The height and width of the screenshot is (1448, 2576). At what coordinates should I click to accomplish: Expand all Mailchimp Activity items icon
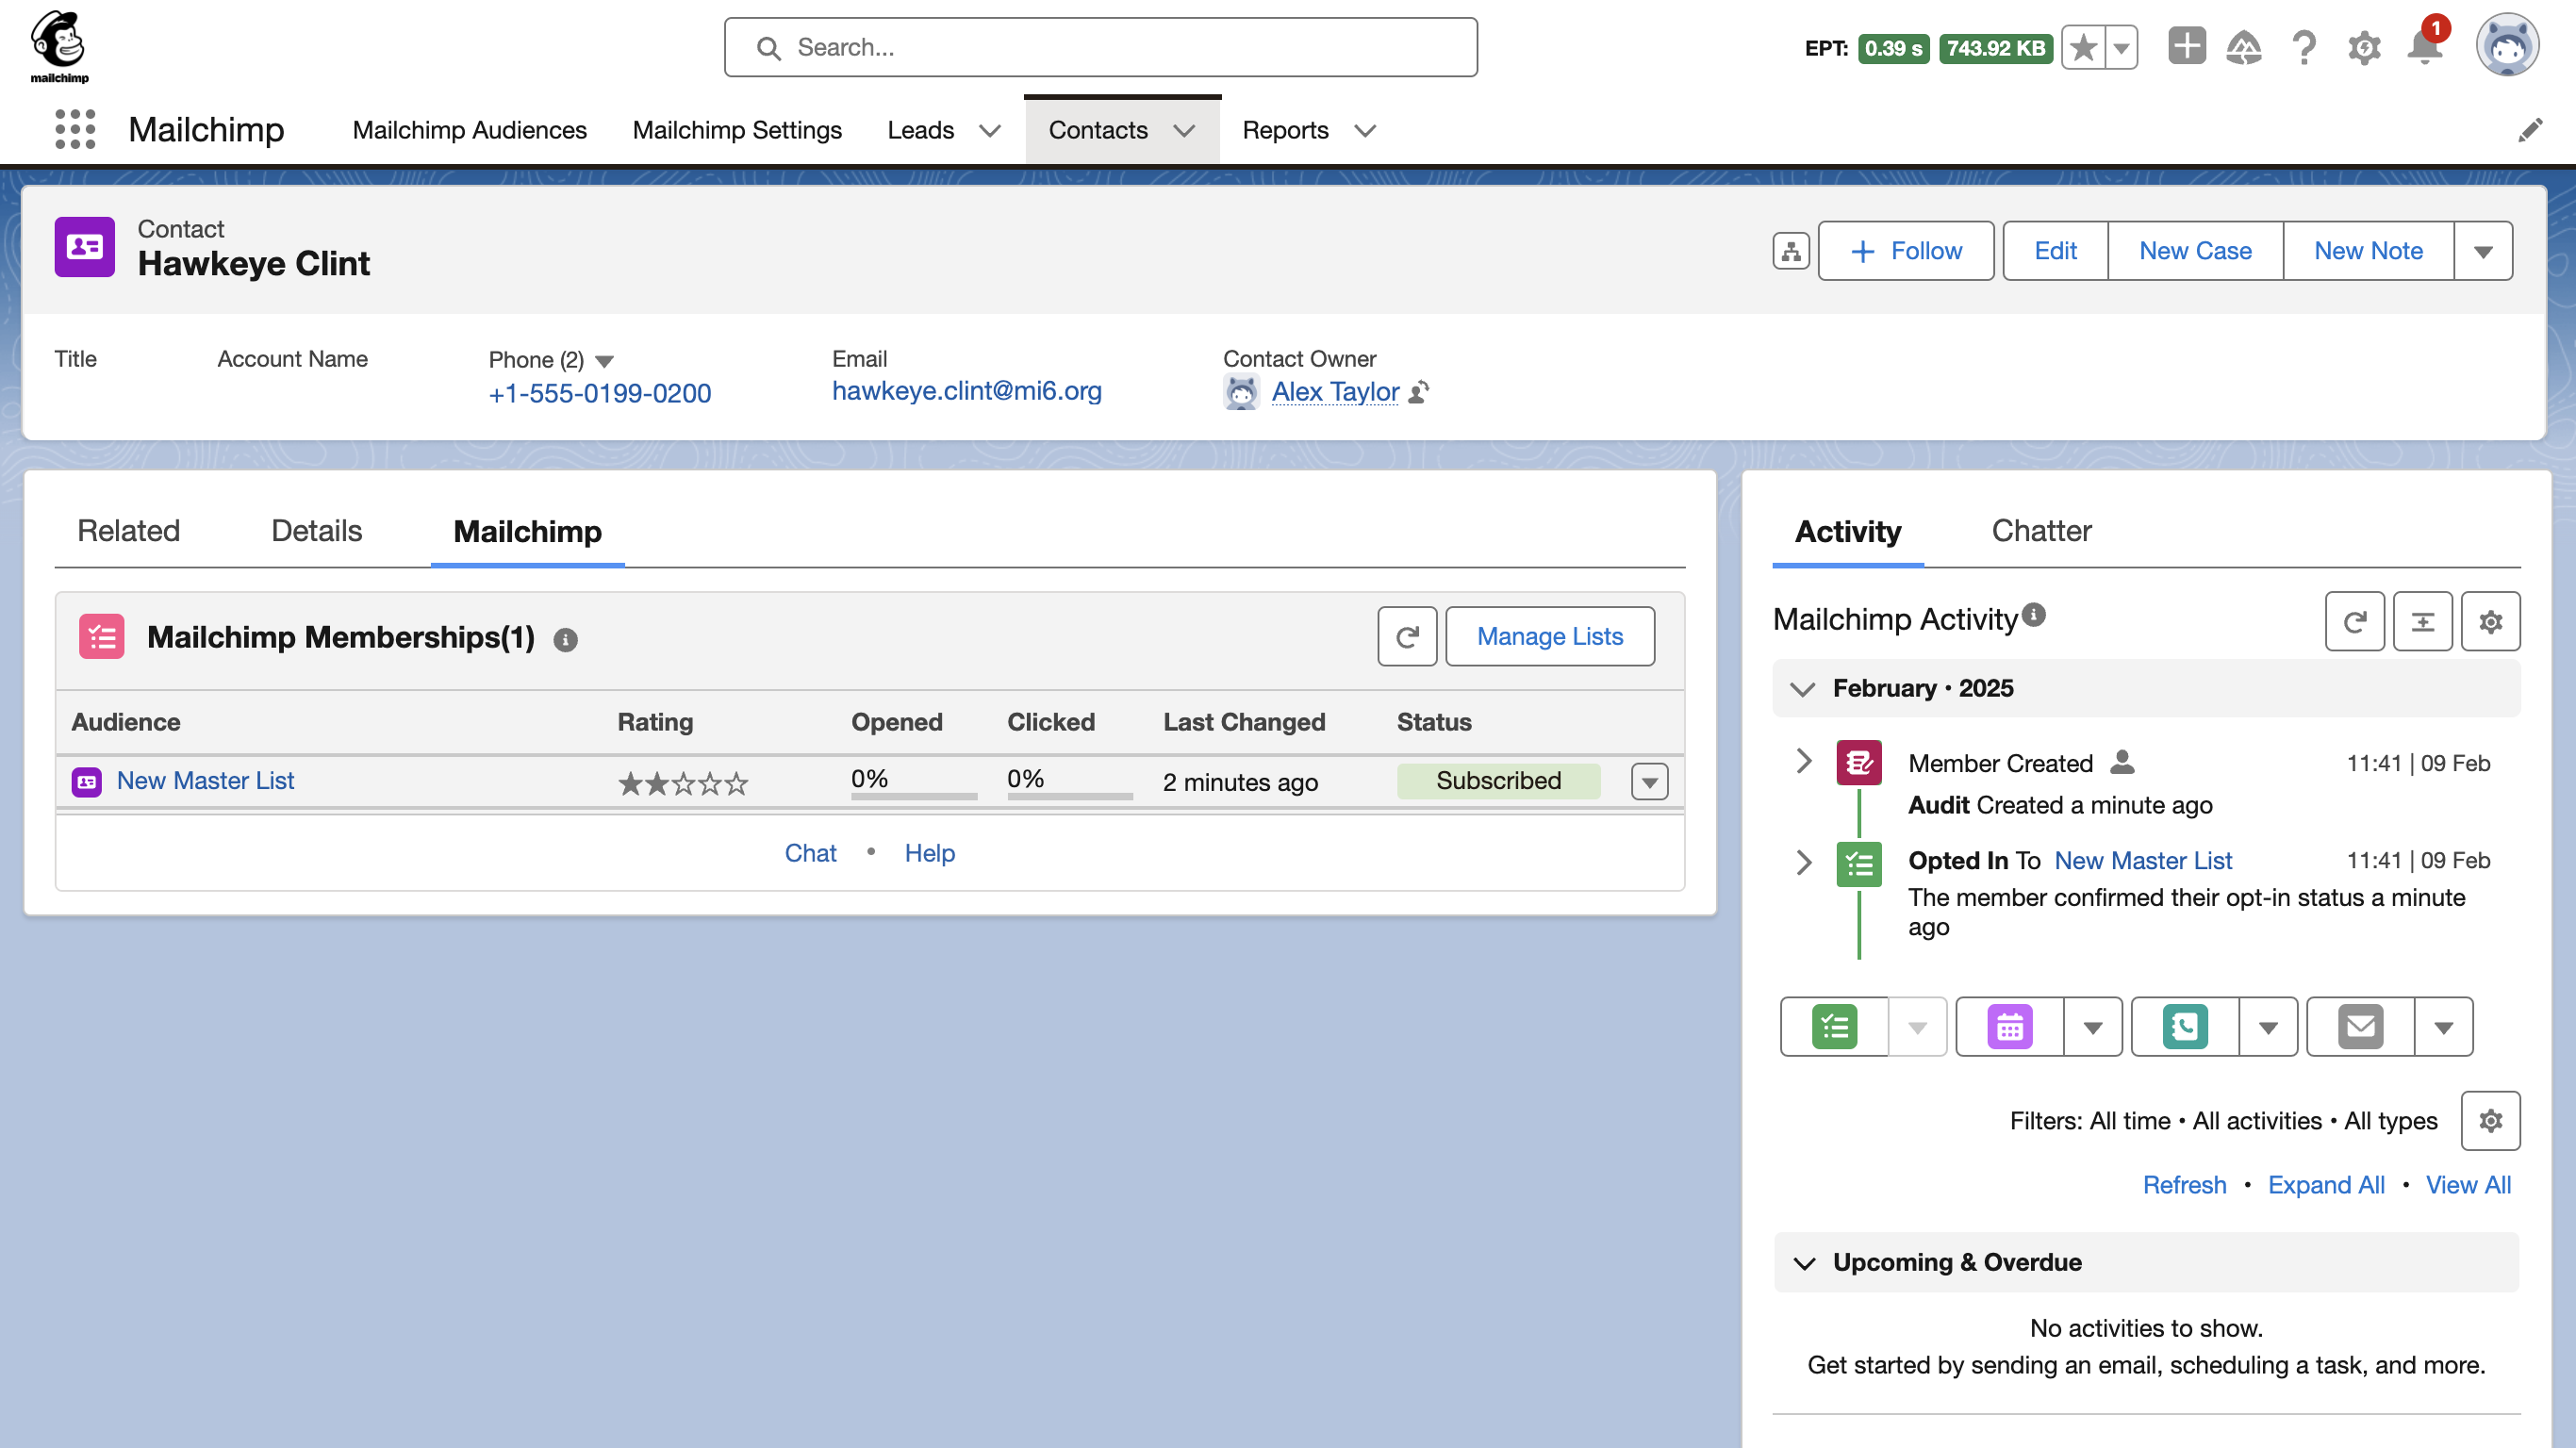(x=2422, y=621)
